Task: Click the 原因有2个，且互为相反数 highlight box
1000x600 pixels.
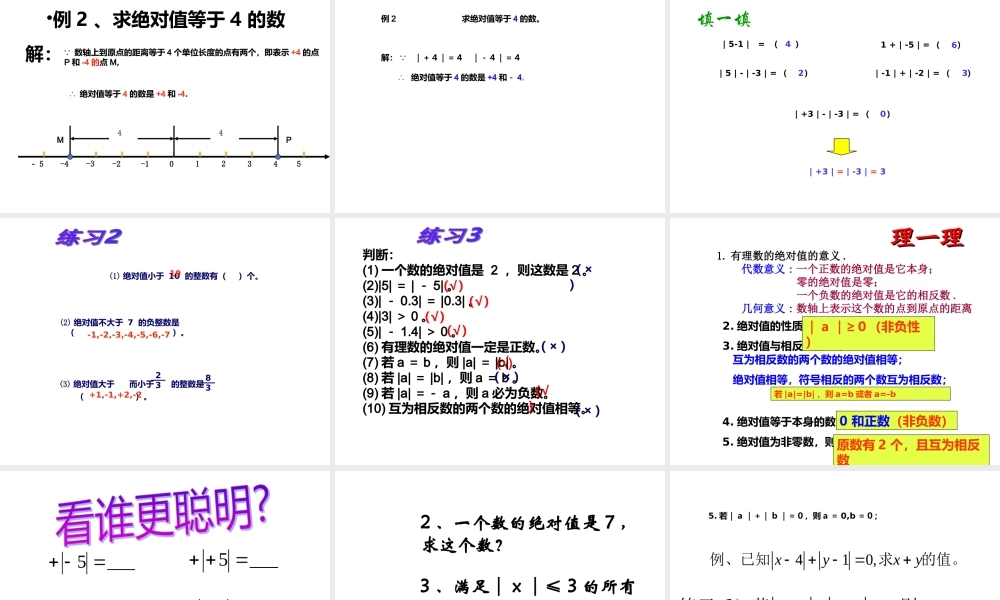Action: click(908, 451)
